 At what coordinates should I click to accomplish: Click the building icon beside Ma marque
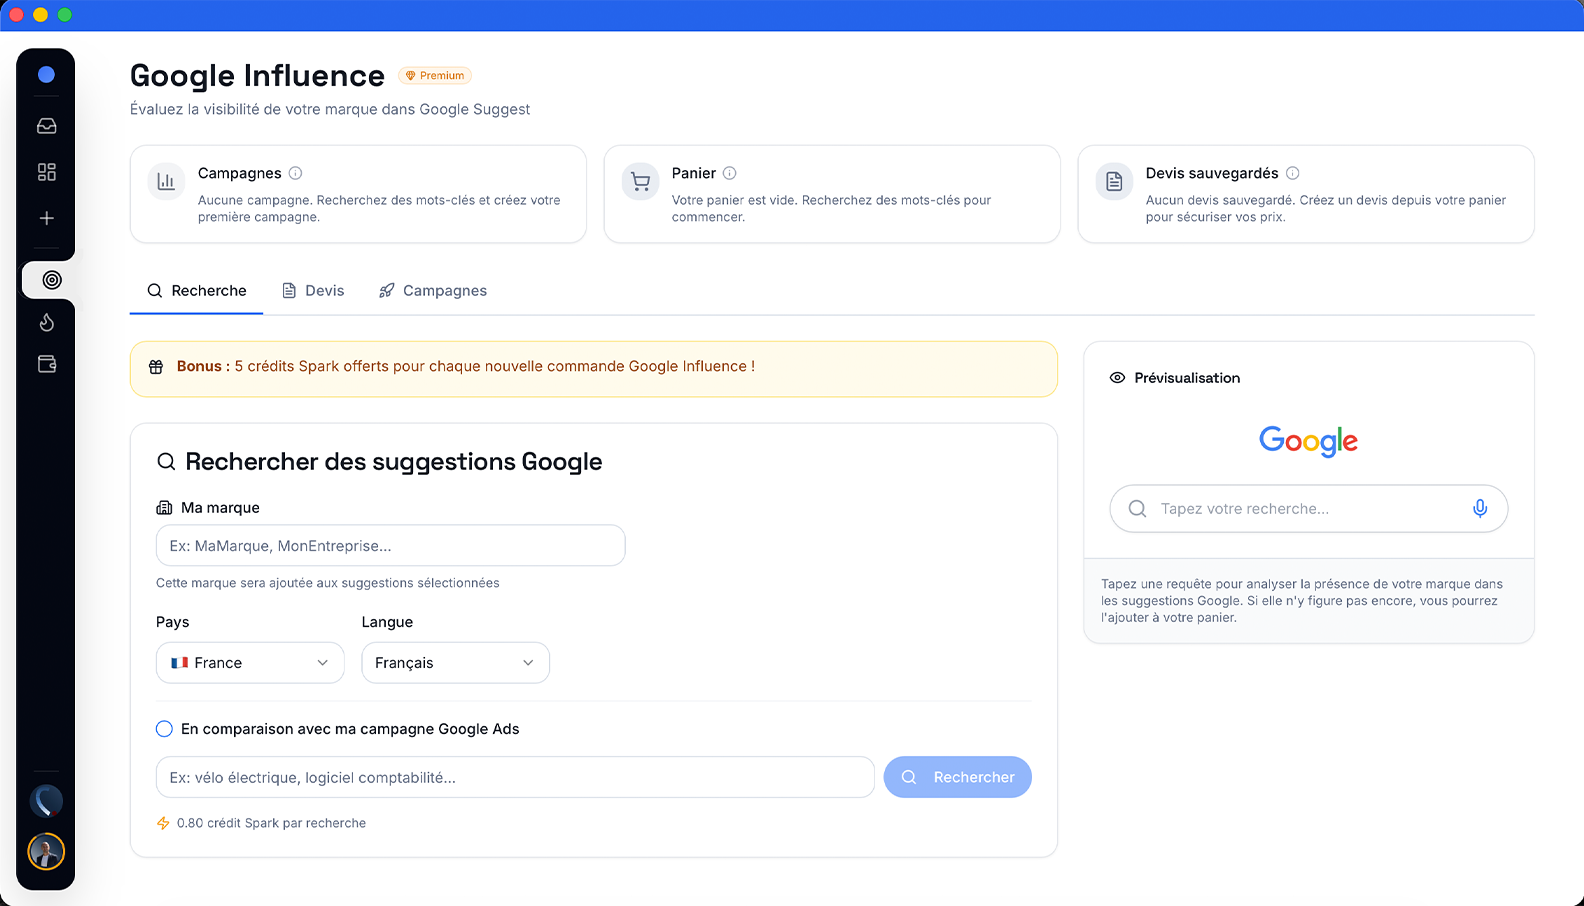pyautogui.click(x=164, y=508)
